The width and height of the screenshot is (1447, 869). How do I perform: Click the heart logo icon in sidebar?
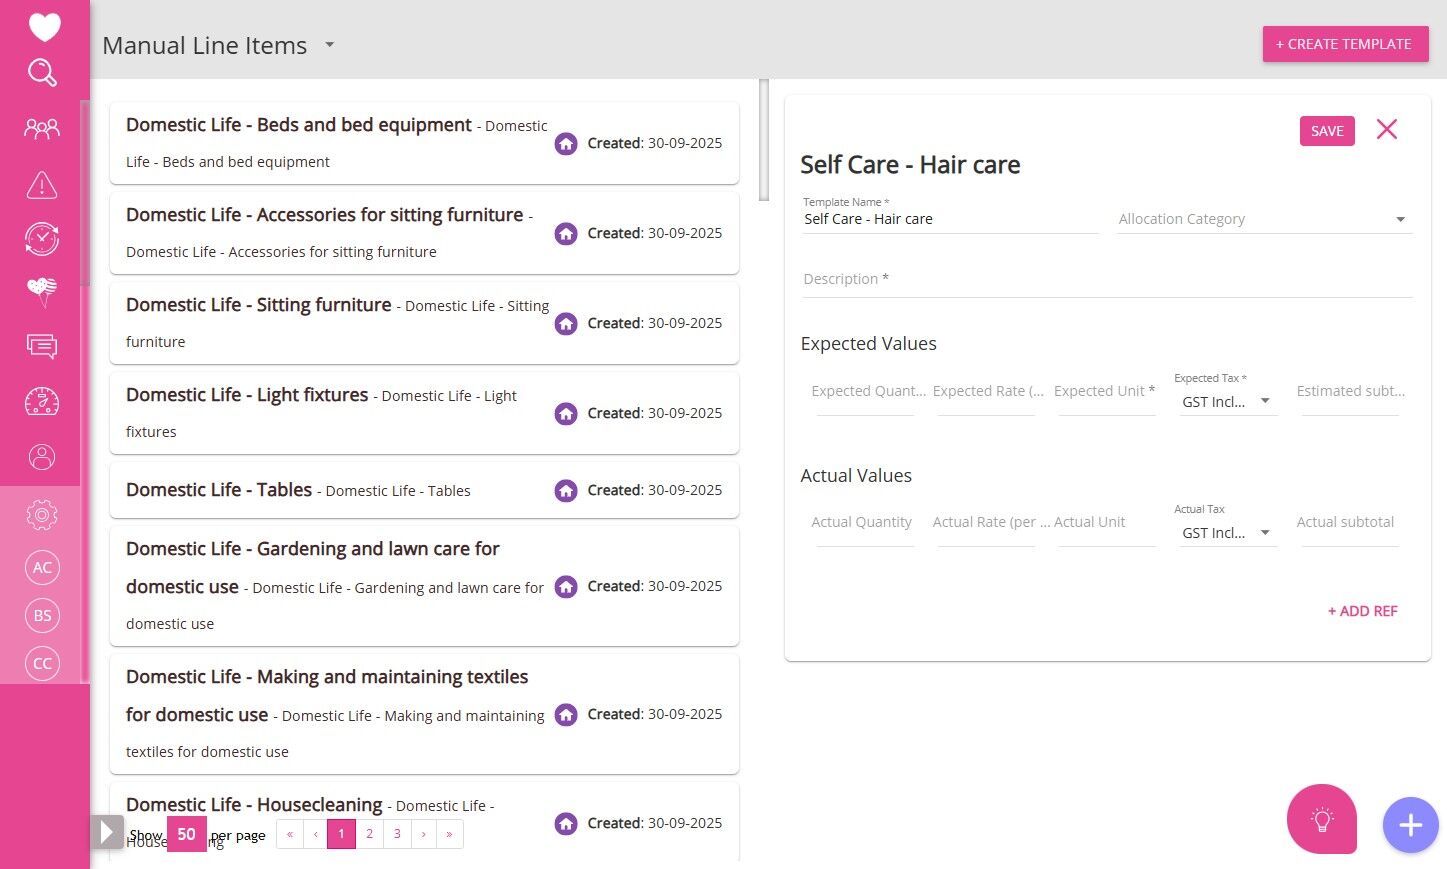(44, 27)
